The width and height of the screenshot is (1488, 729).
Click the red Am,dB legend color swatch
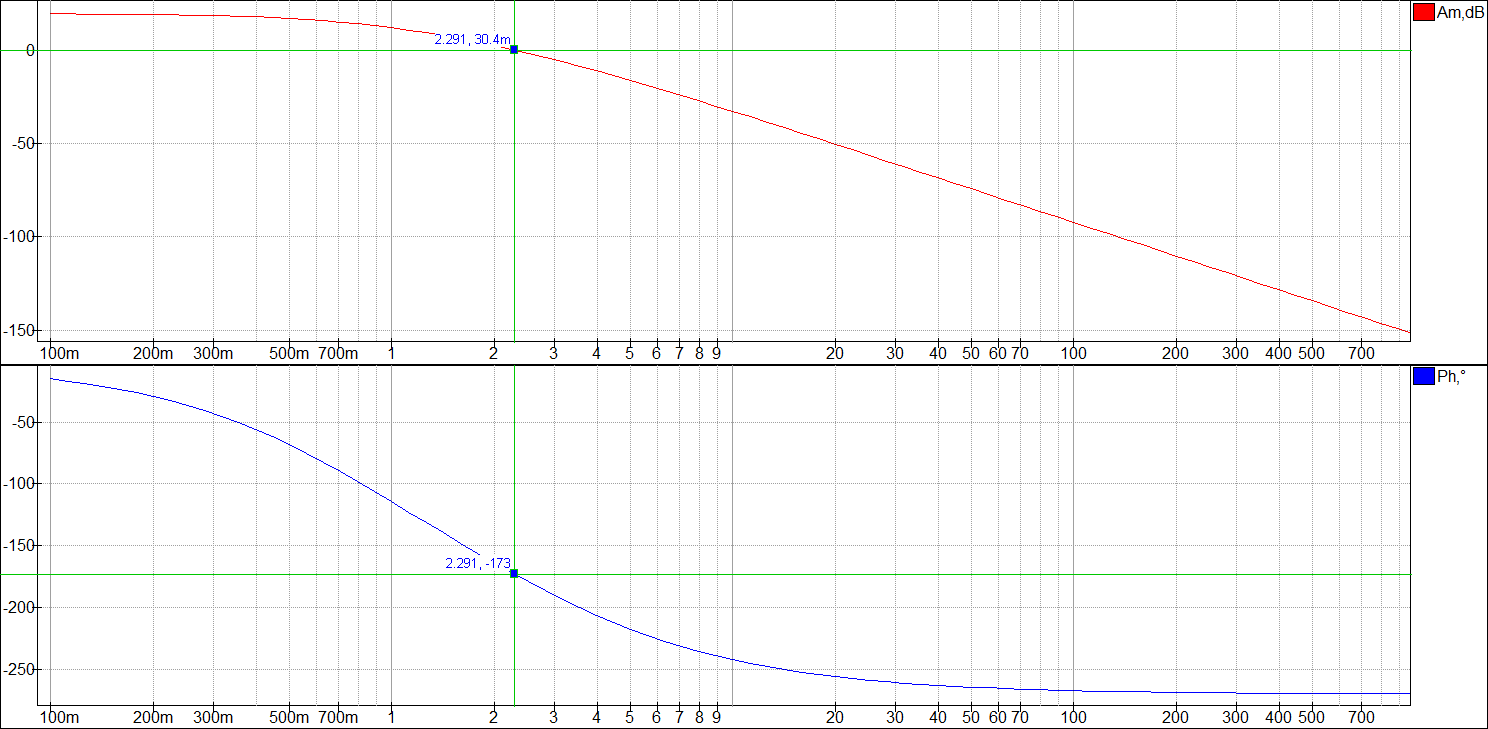pos(1422,12)
